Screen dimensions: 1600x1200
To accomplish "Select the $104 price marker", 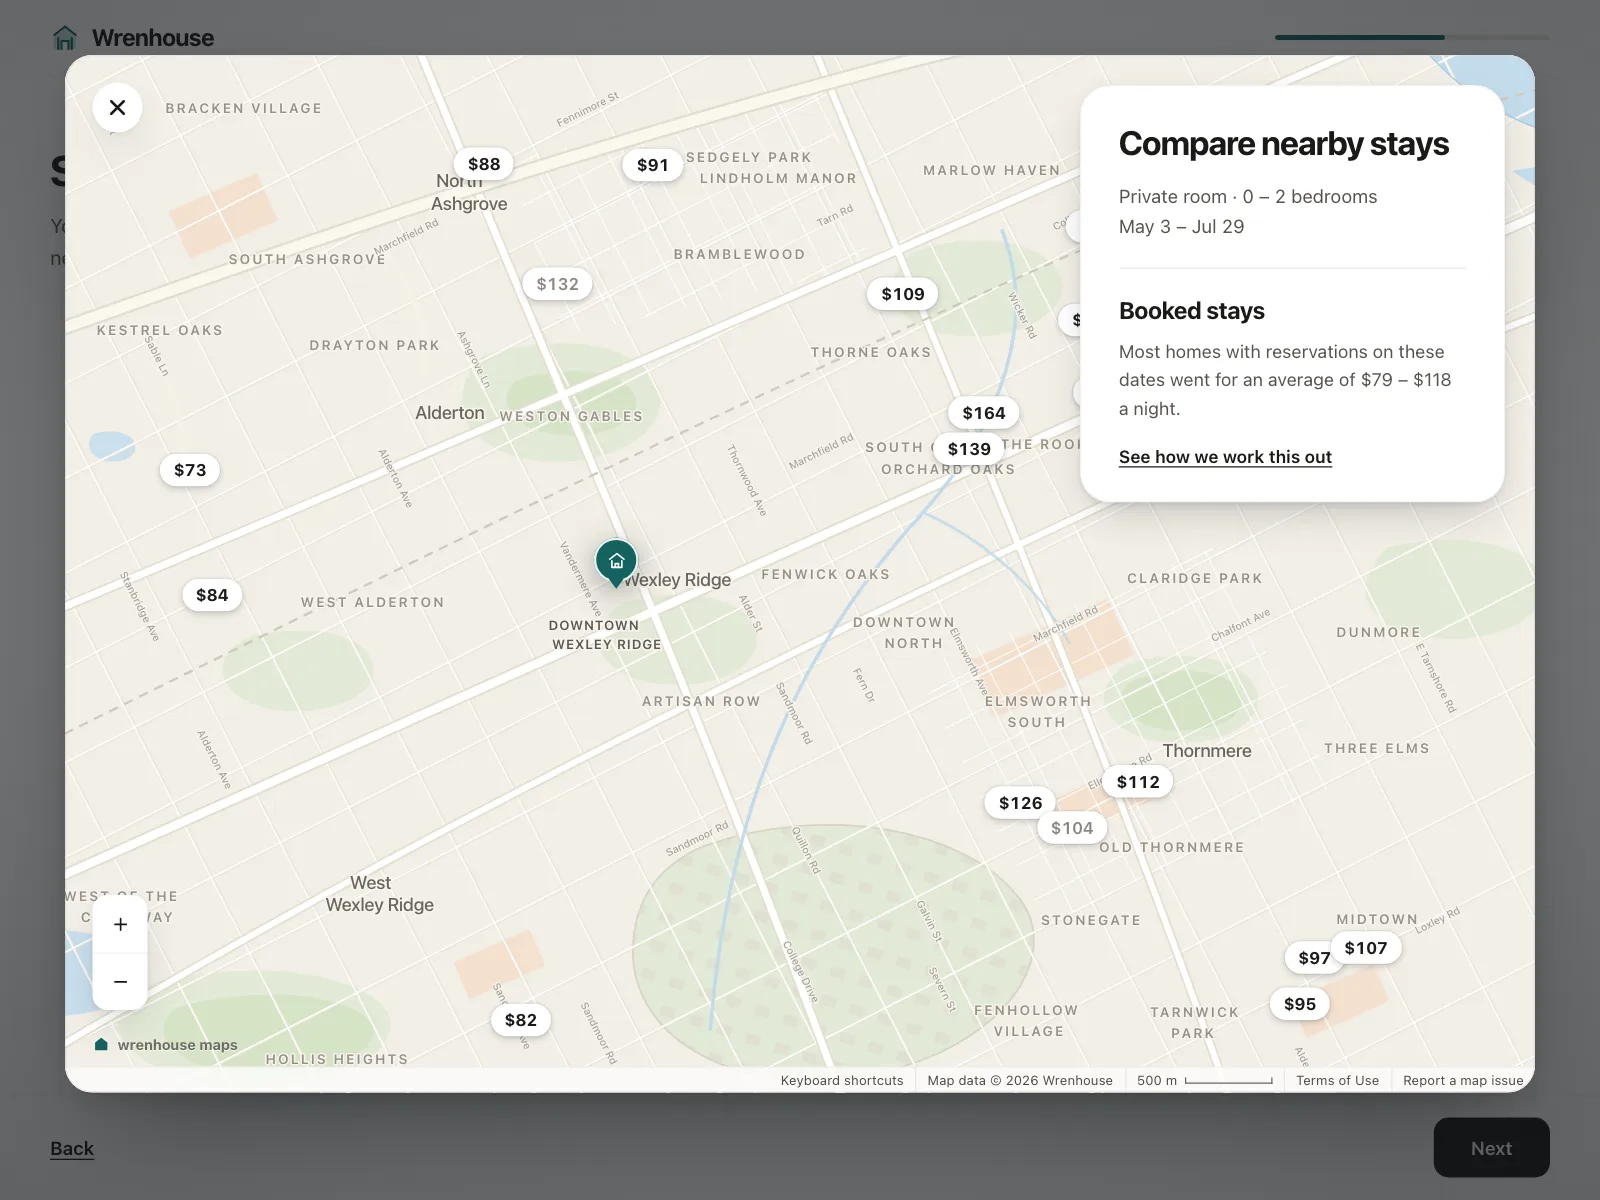I will pyautogui.click(x=1072, y=828).
